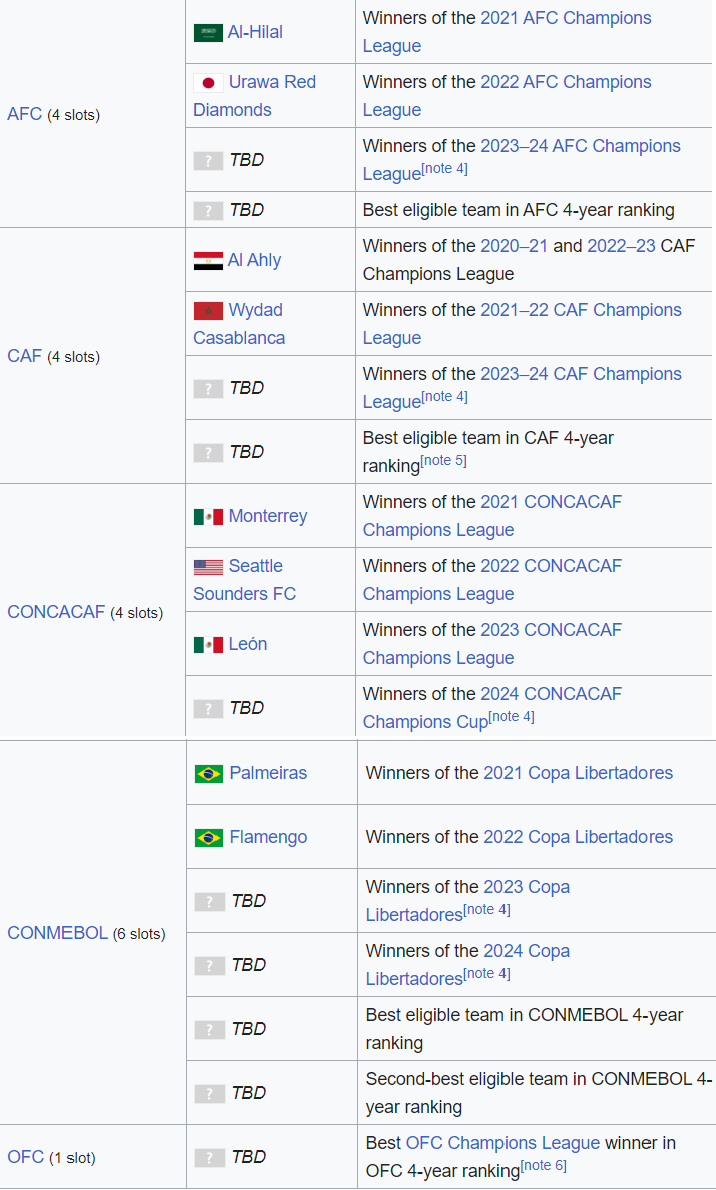This screenshot has width=716, height=1190.
Task: Open the 2021 AFC Champions League link
Action: pyautogui.click(x=565, y=18)
